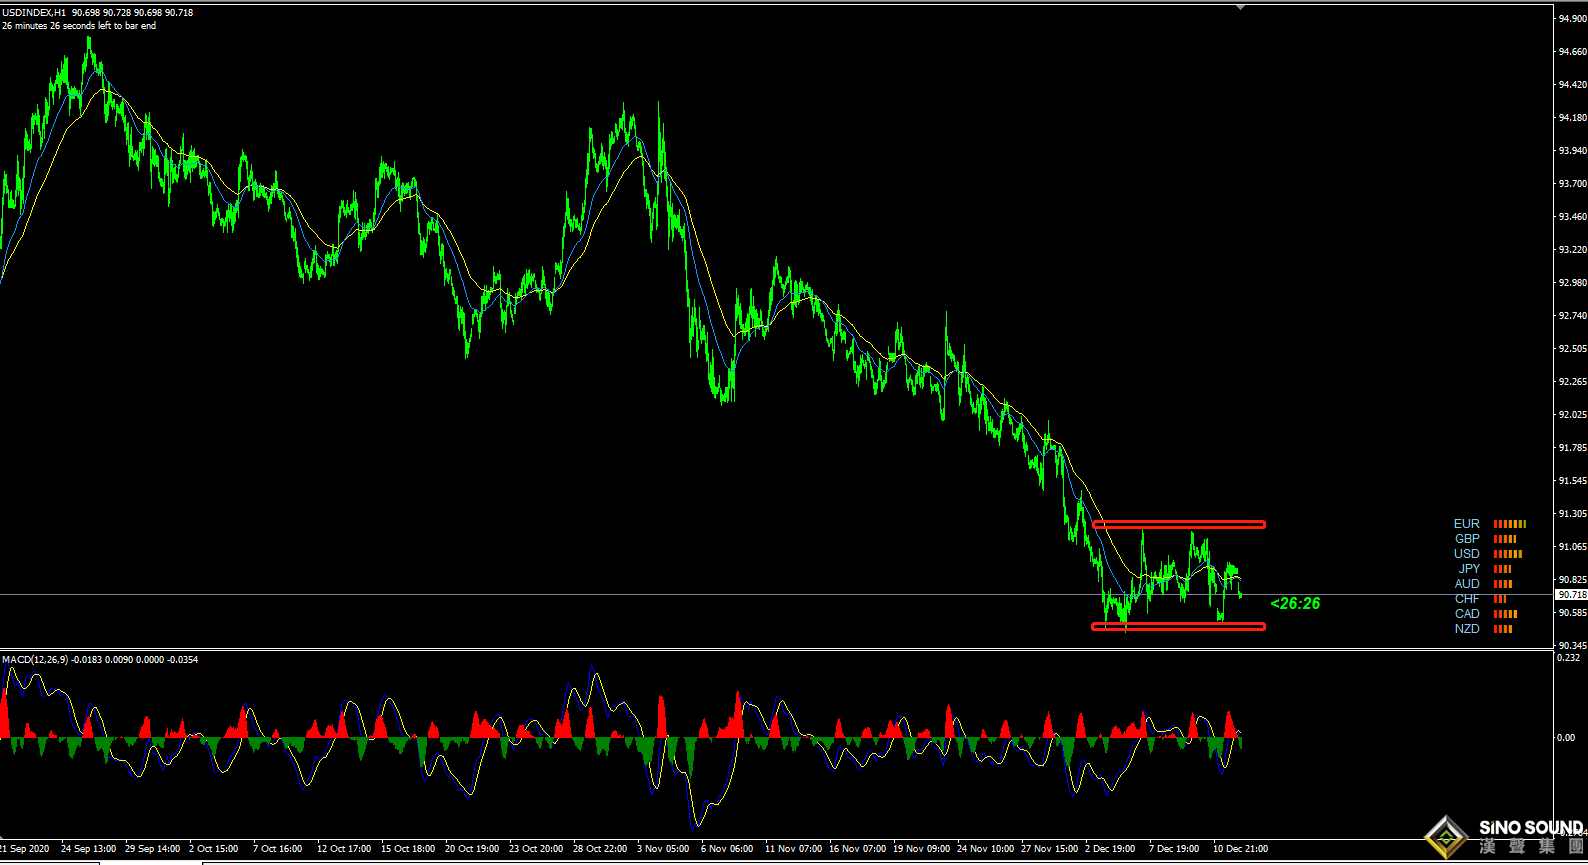Click the USD currency strength bars

(1507, 554)
